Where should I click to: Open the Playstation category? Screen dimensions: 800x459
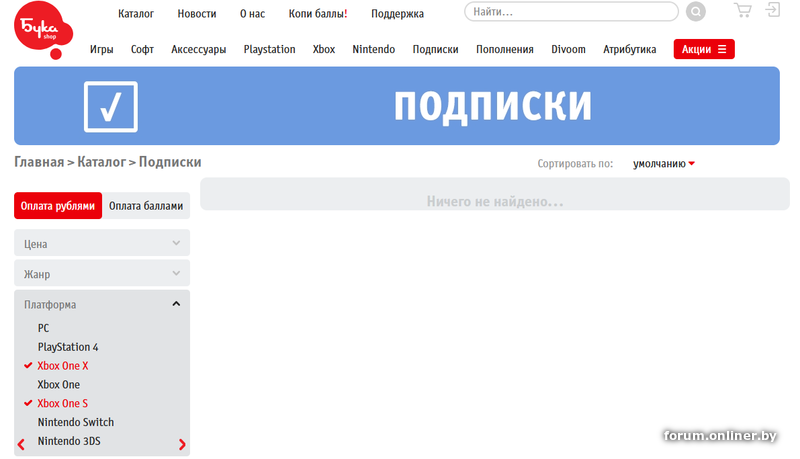pyautogui.click(x=269, y=49)
